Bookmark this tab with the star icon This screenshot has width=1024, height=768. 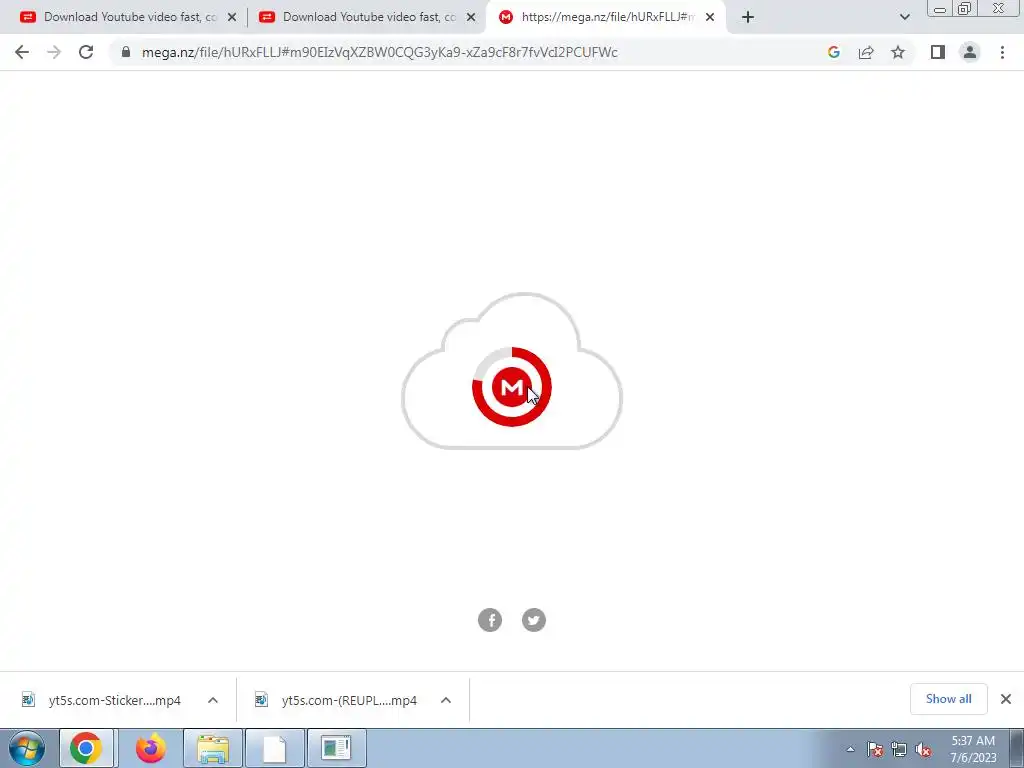898,52
